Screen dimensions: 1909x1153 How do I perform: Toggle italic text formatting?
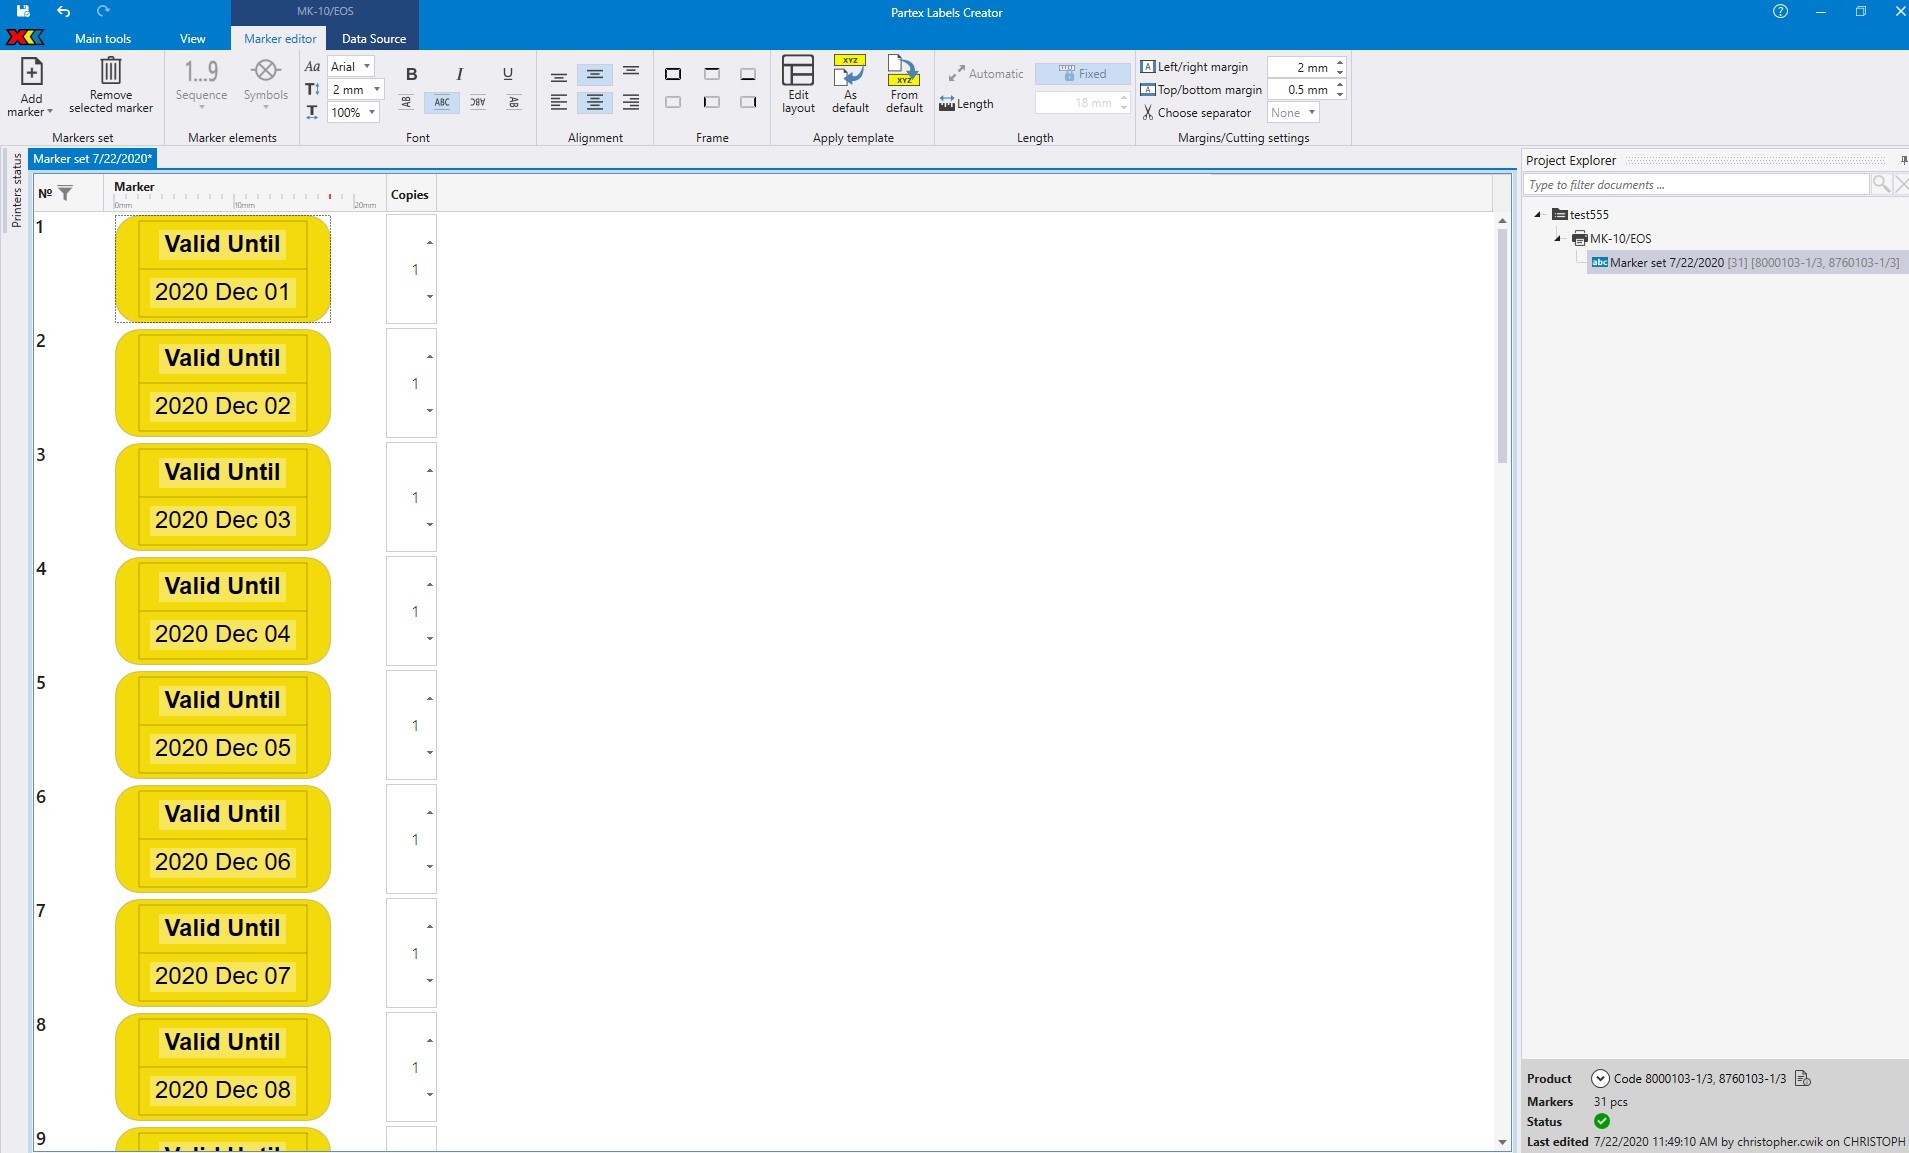(459, 74)
